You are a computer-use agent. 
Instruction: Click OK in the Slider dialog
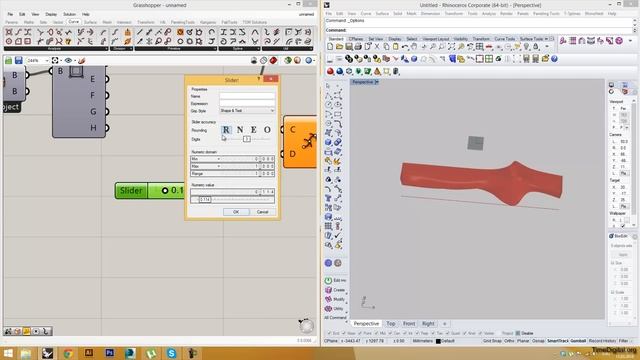coord(236,212)
